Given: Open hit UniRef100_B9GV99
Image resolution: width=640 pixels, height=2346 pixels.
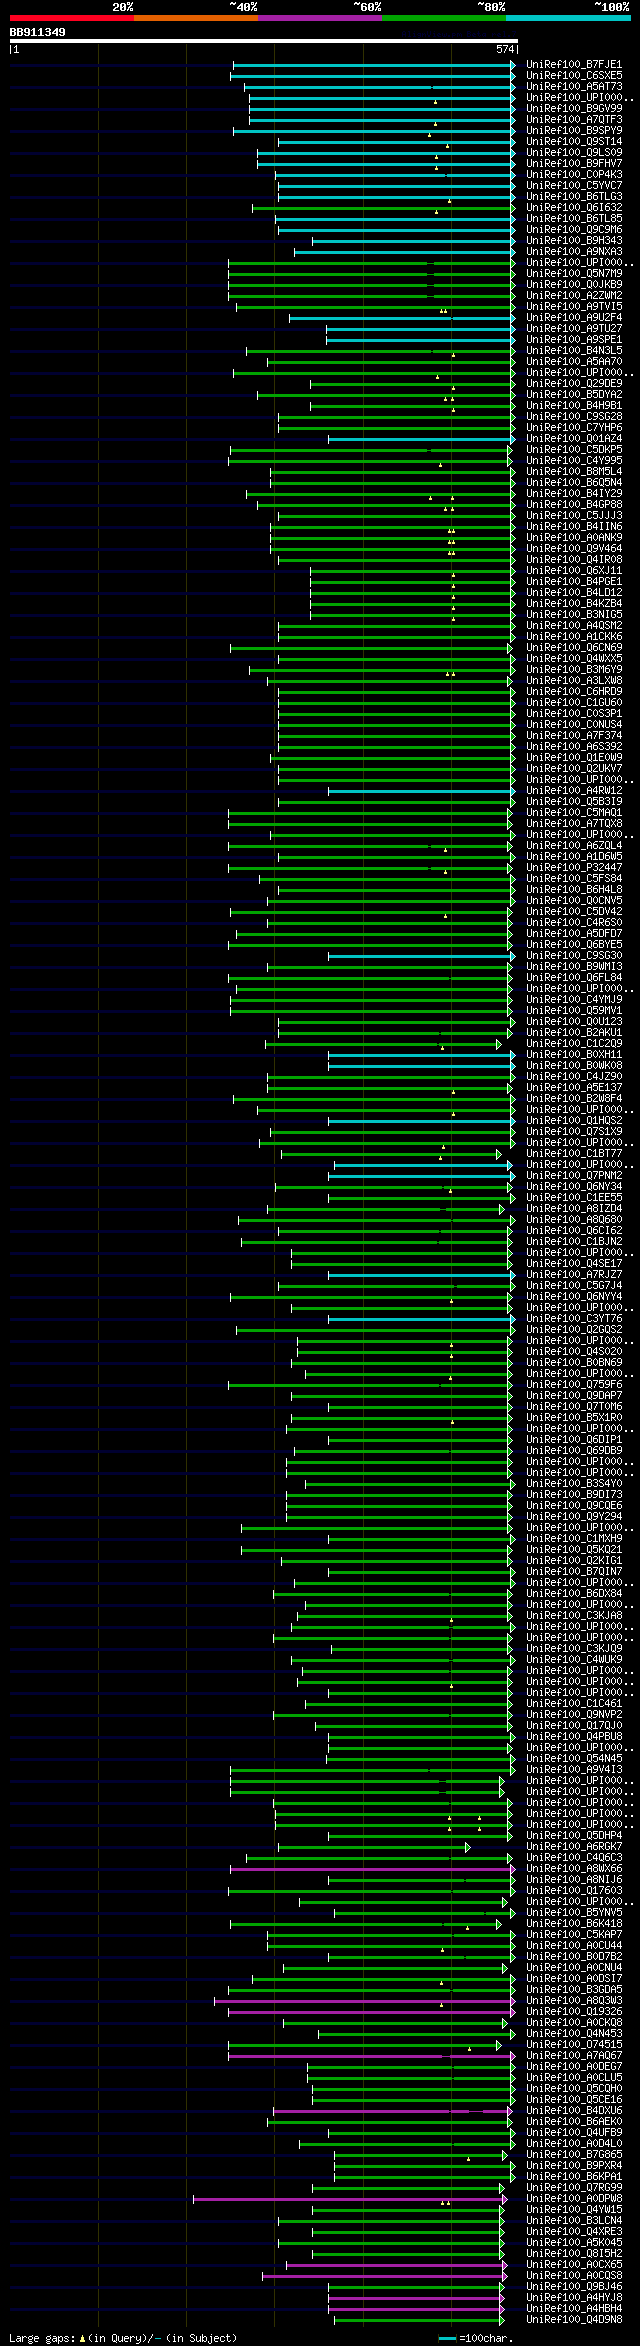Looking at the screenshot, I should 574,108.
